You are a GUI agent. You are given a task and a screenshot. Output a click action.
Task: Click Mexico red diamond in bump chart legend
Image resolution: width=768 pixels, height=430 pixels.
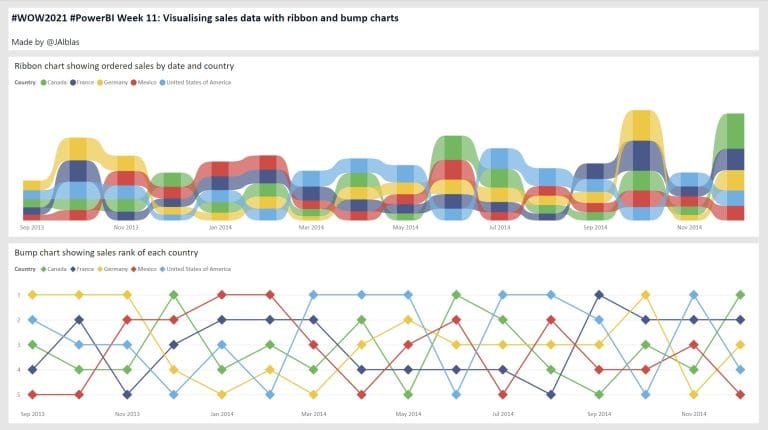point(134,269)
